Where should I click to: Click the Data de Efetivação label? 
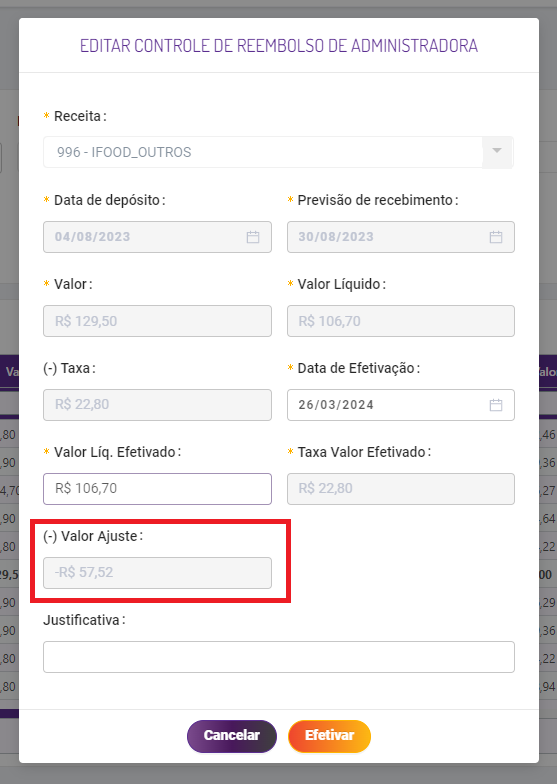click(x=358, y=368)
